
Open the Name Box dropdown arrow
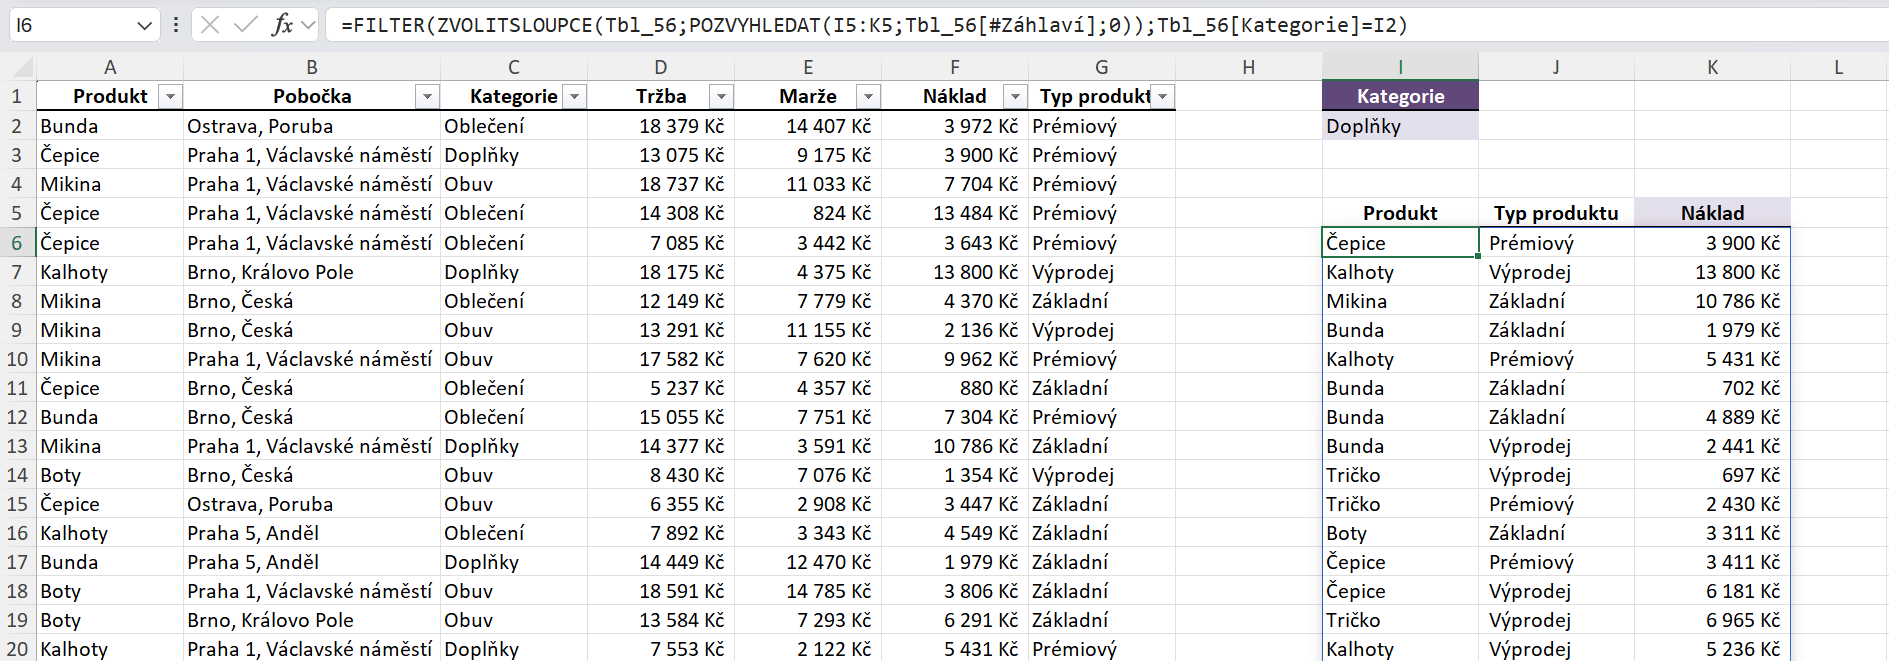[x=145, y=25]
